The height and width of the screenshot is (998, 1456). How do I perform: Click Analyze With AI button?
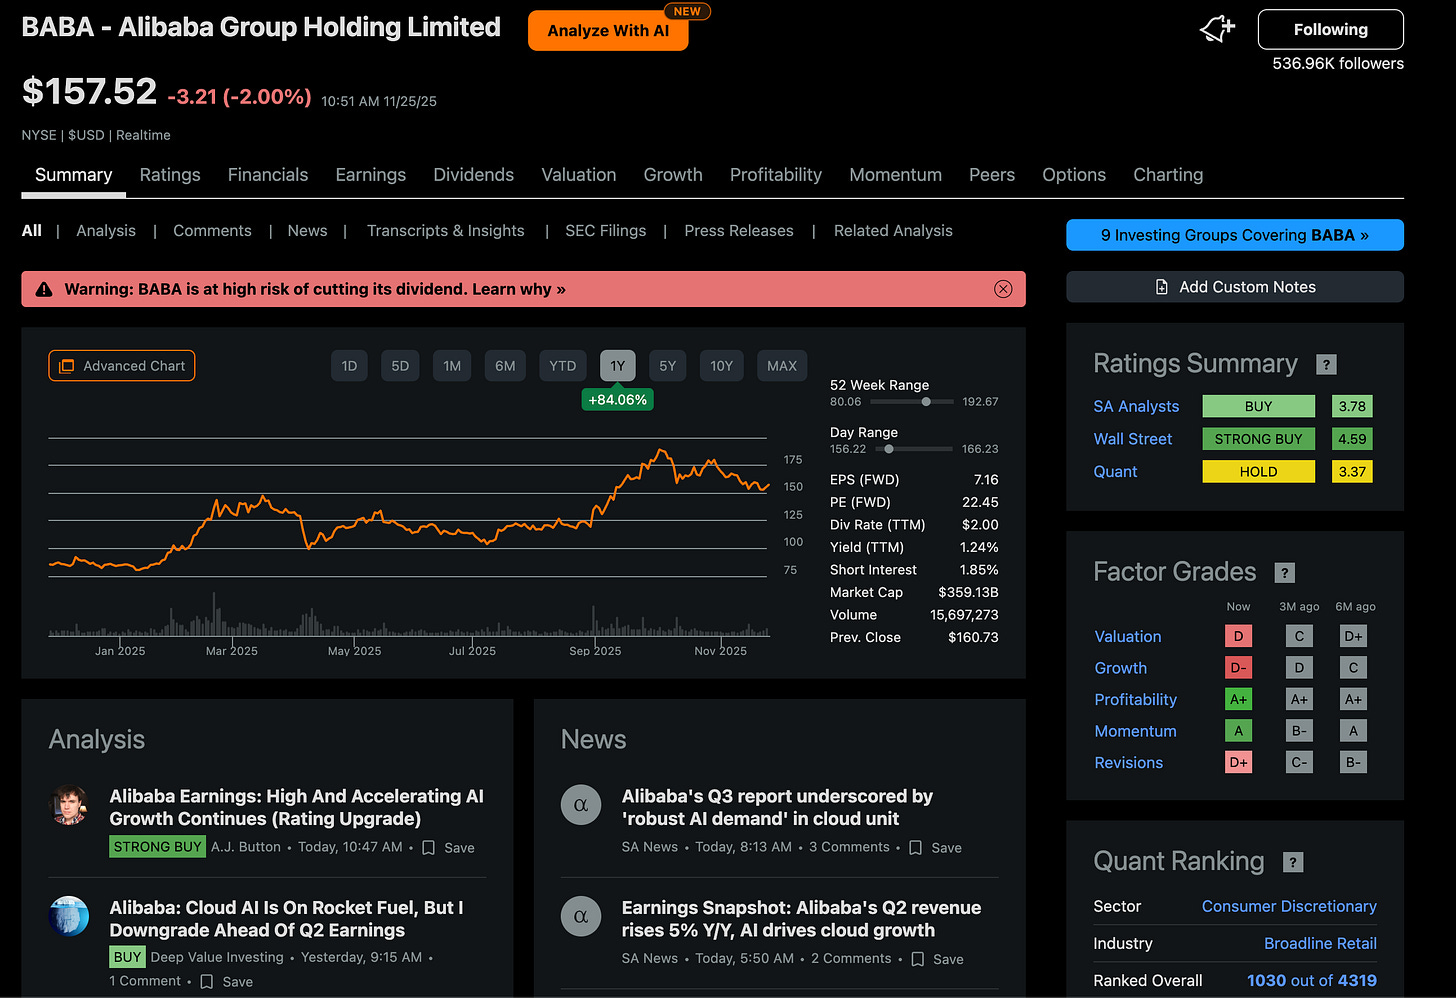click(x=608, y=31)
